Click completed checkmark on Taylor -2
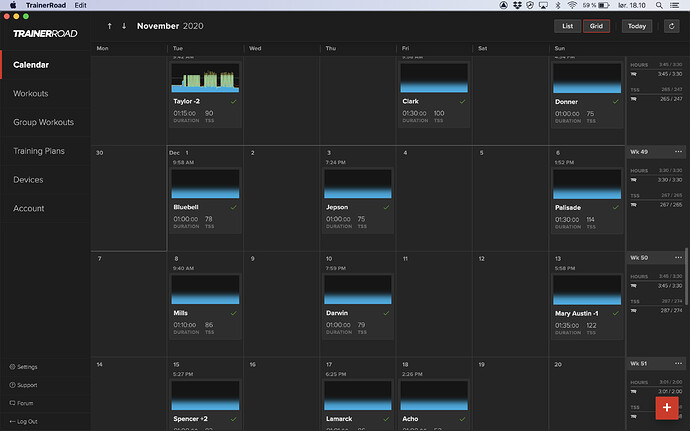 coord(234,101)
